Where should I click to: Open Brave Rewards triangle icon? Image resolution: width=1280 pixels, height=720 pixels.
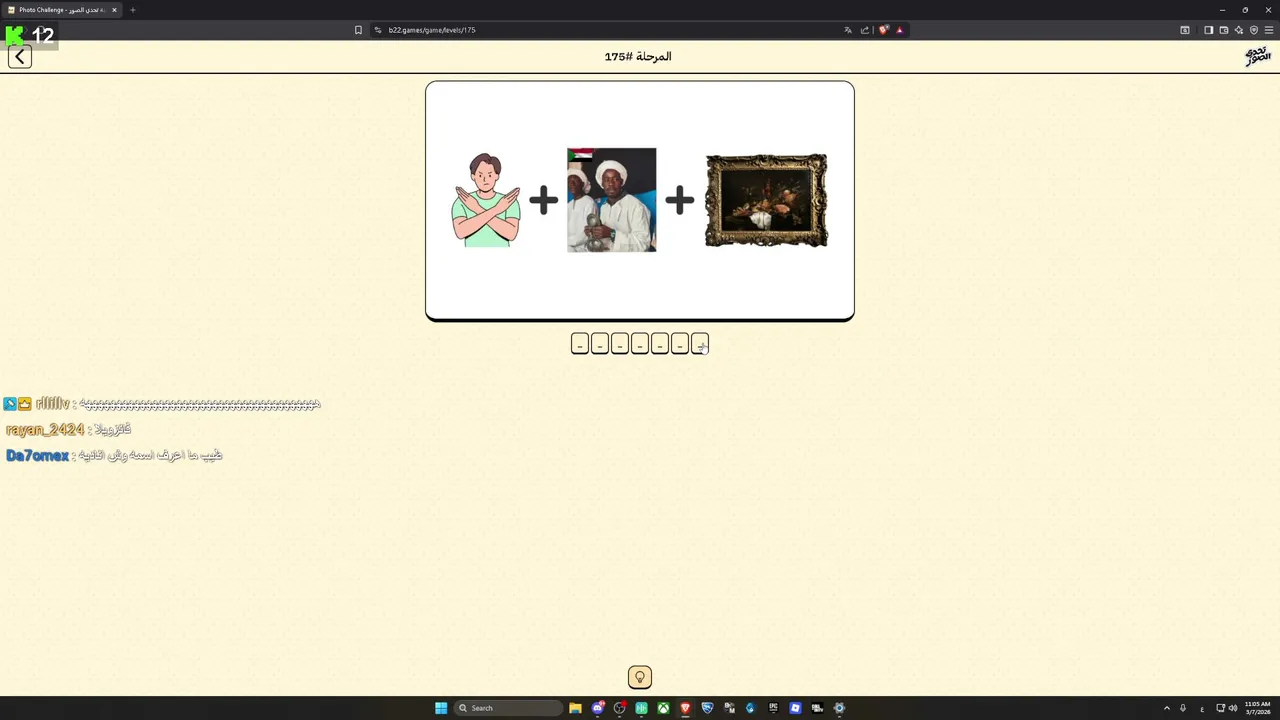click(x=899, y=30)
